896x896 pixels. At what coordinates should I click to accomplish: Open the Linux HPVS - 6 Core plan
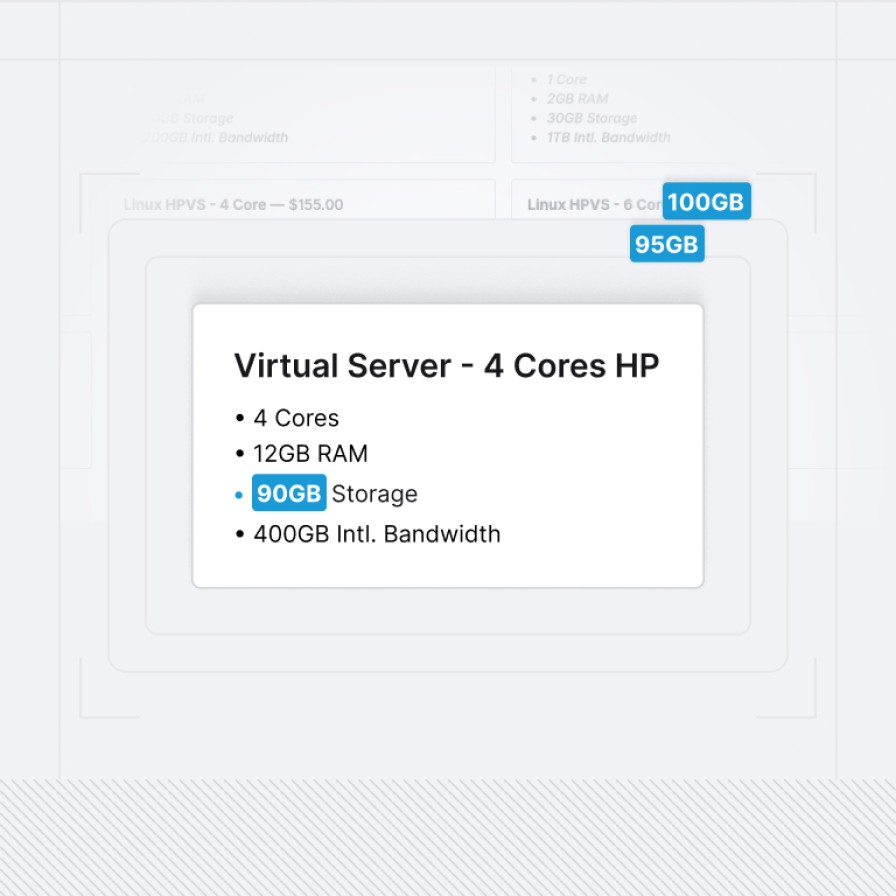(x=593, y=205)
